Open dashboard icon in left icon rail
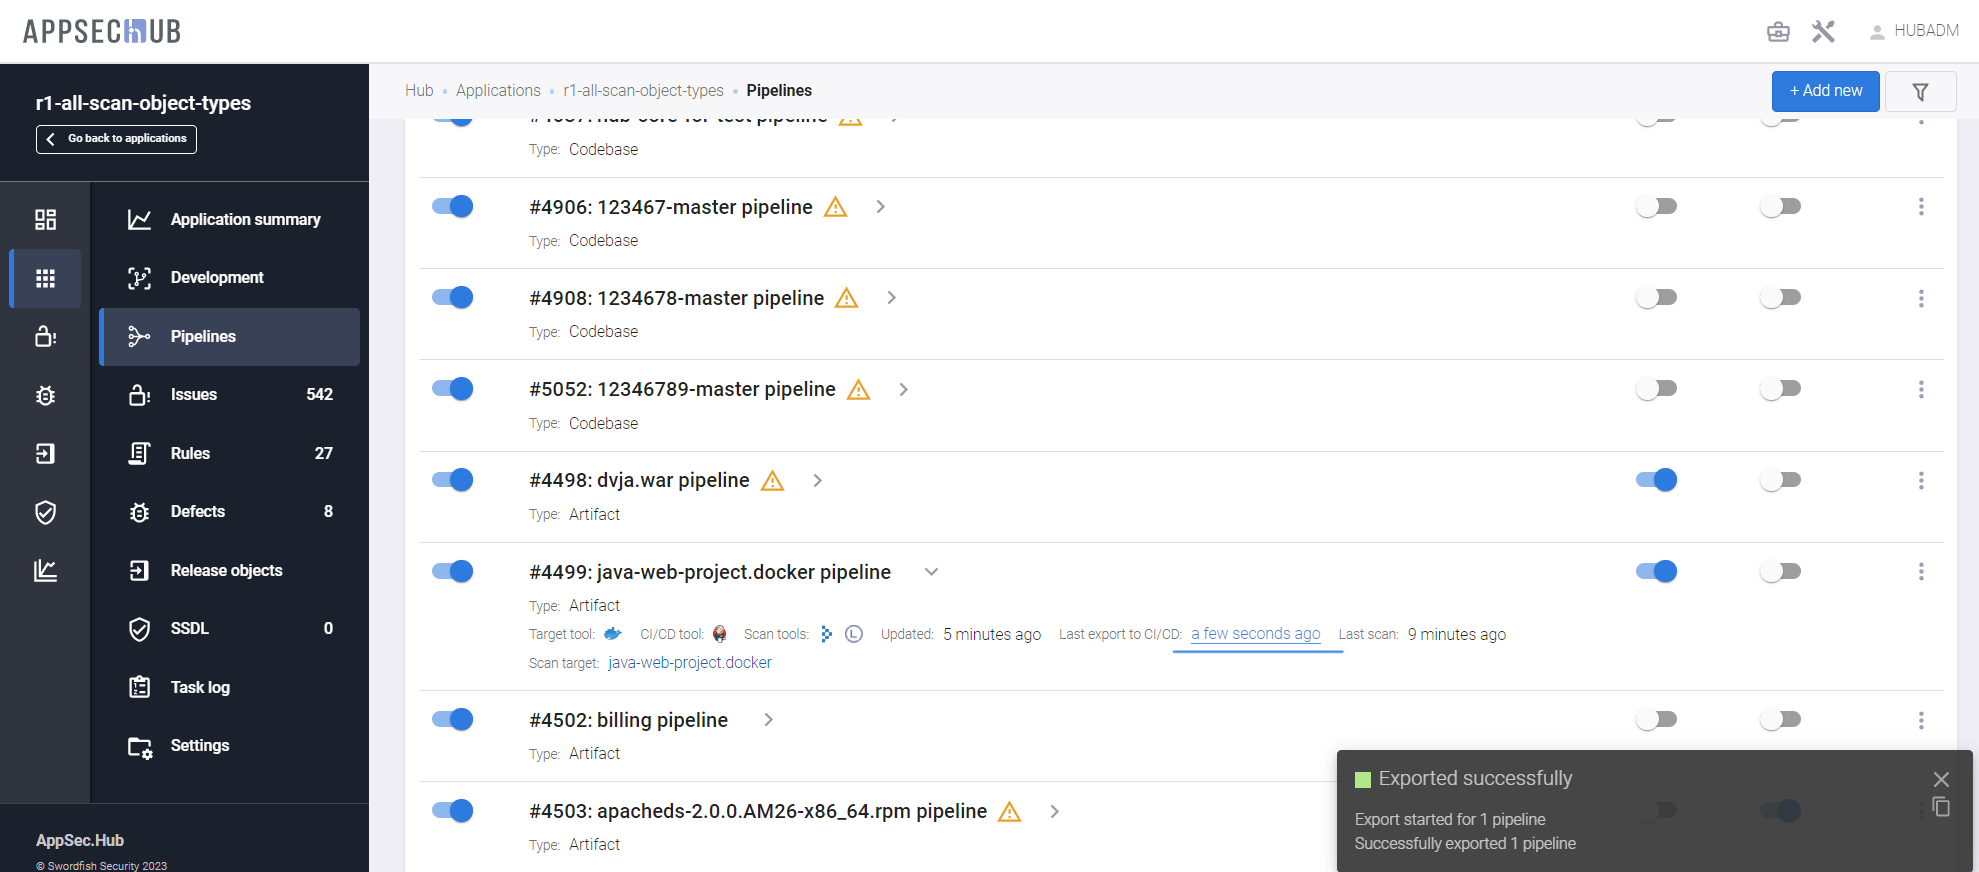This screenshot has width=1979, height=872. click(45, 220)
